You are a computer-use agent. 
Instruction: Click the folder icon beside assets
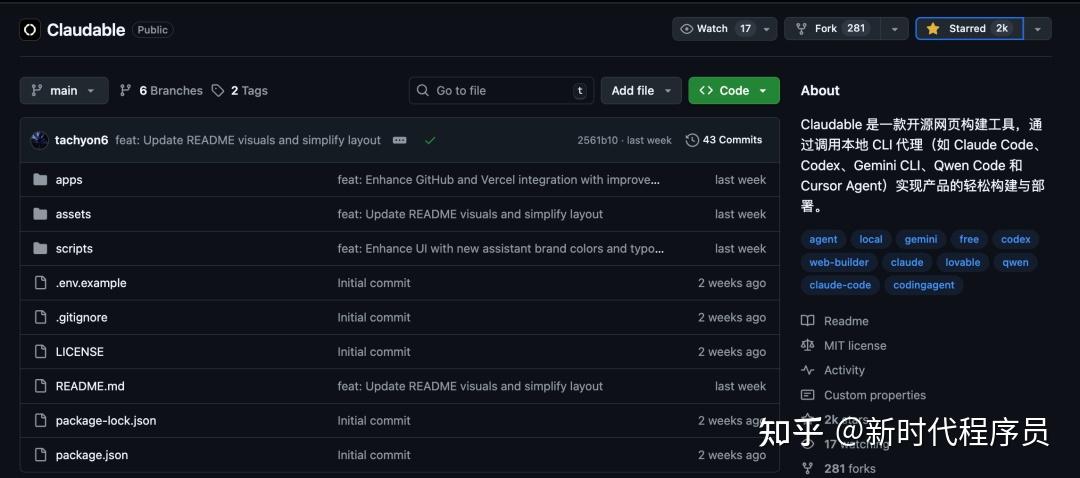tap(40, 214)
